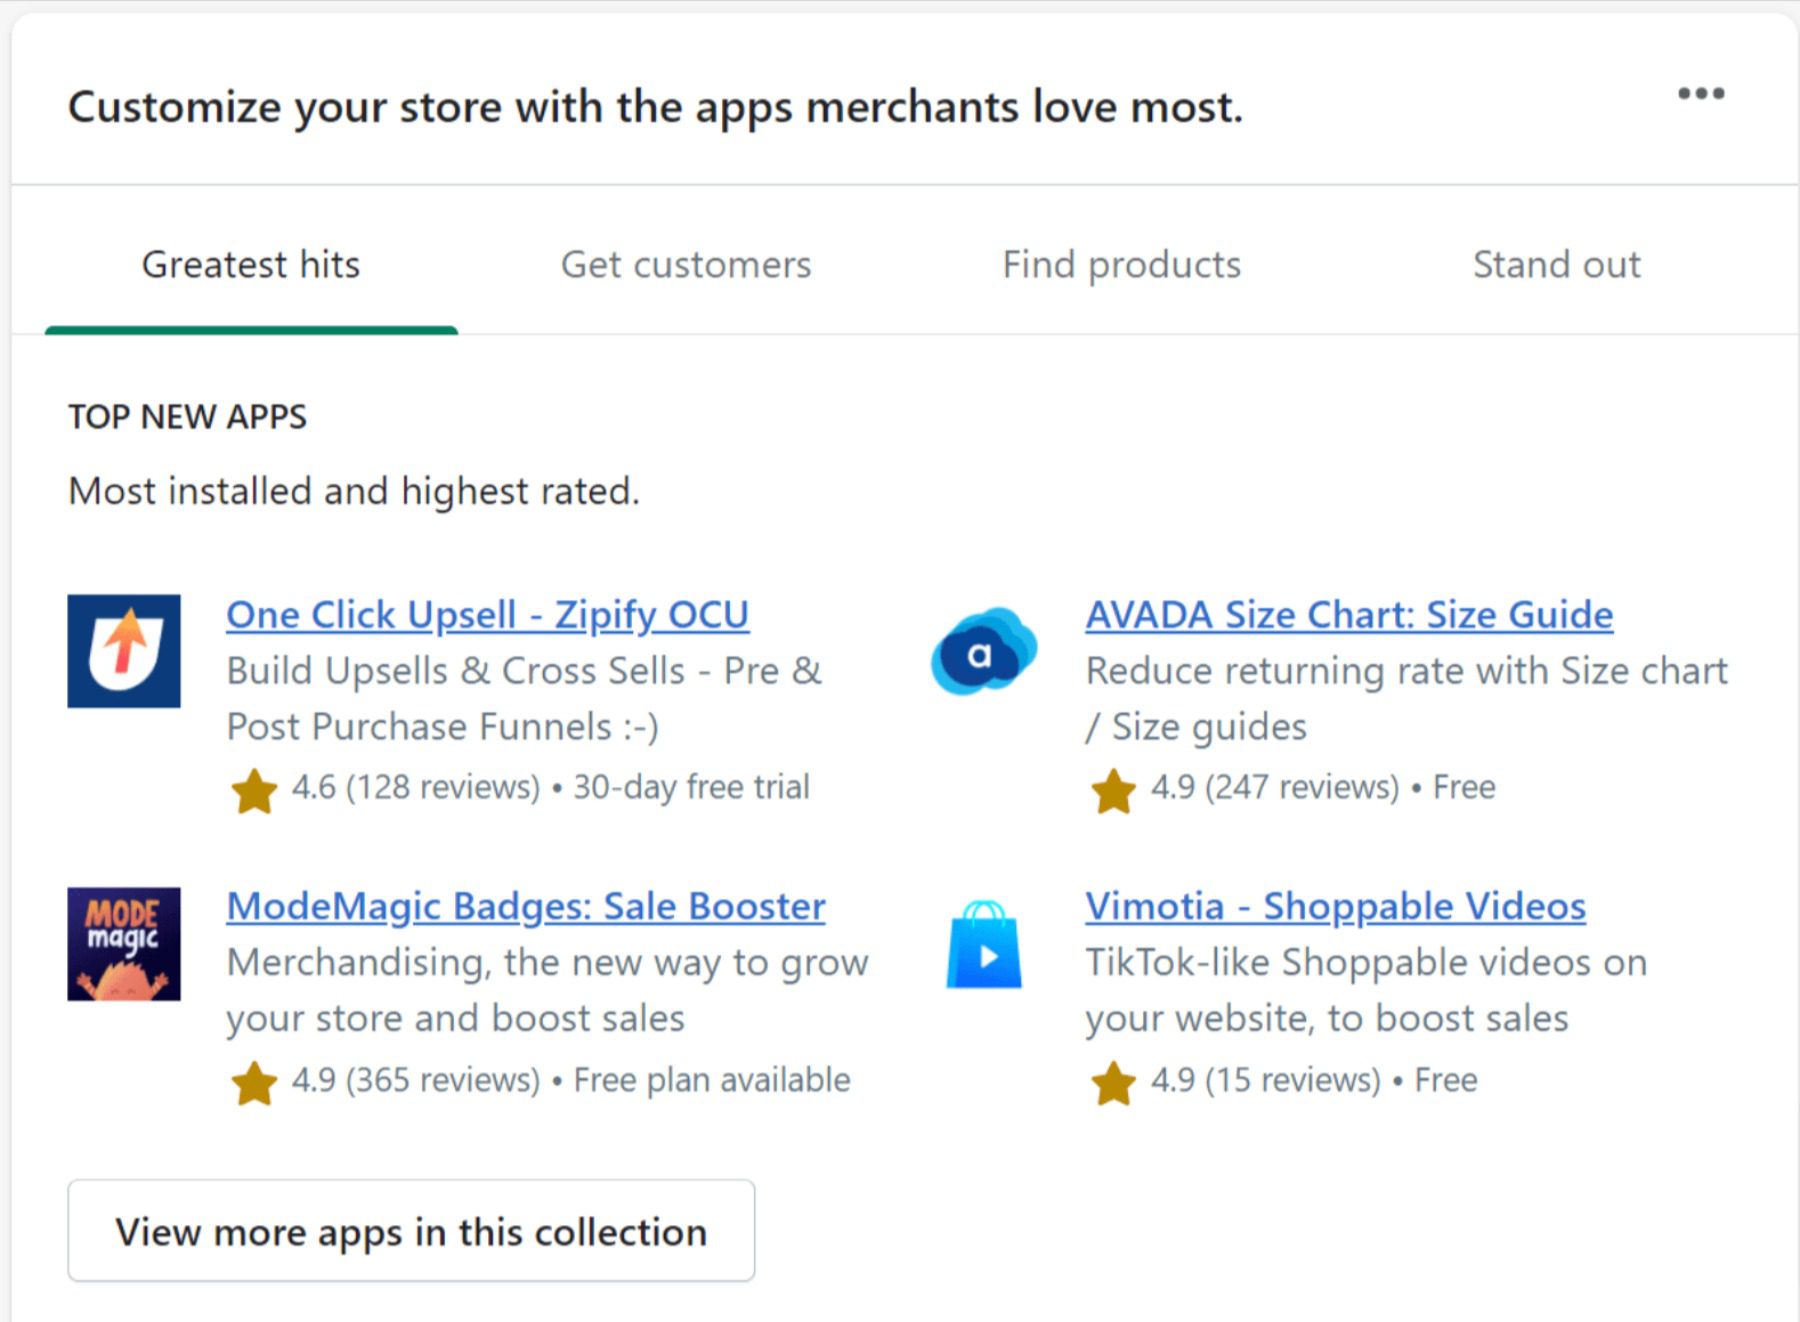Viewport: 1800px width, 1322px height.
Task: Click the Vimotia shopping bag icon
Action: pos(983,944)
